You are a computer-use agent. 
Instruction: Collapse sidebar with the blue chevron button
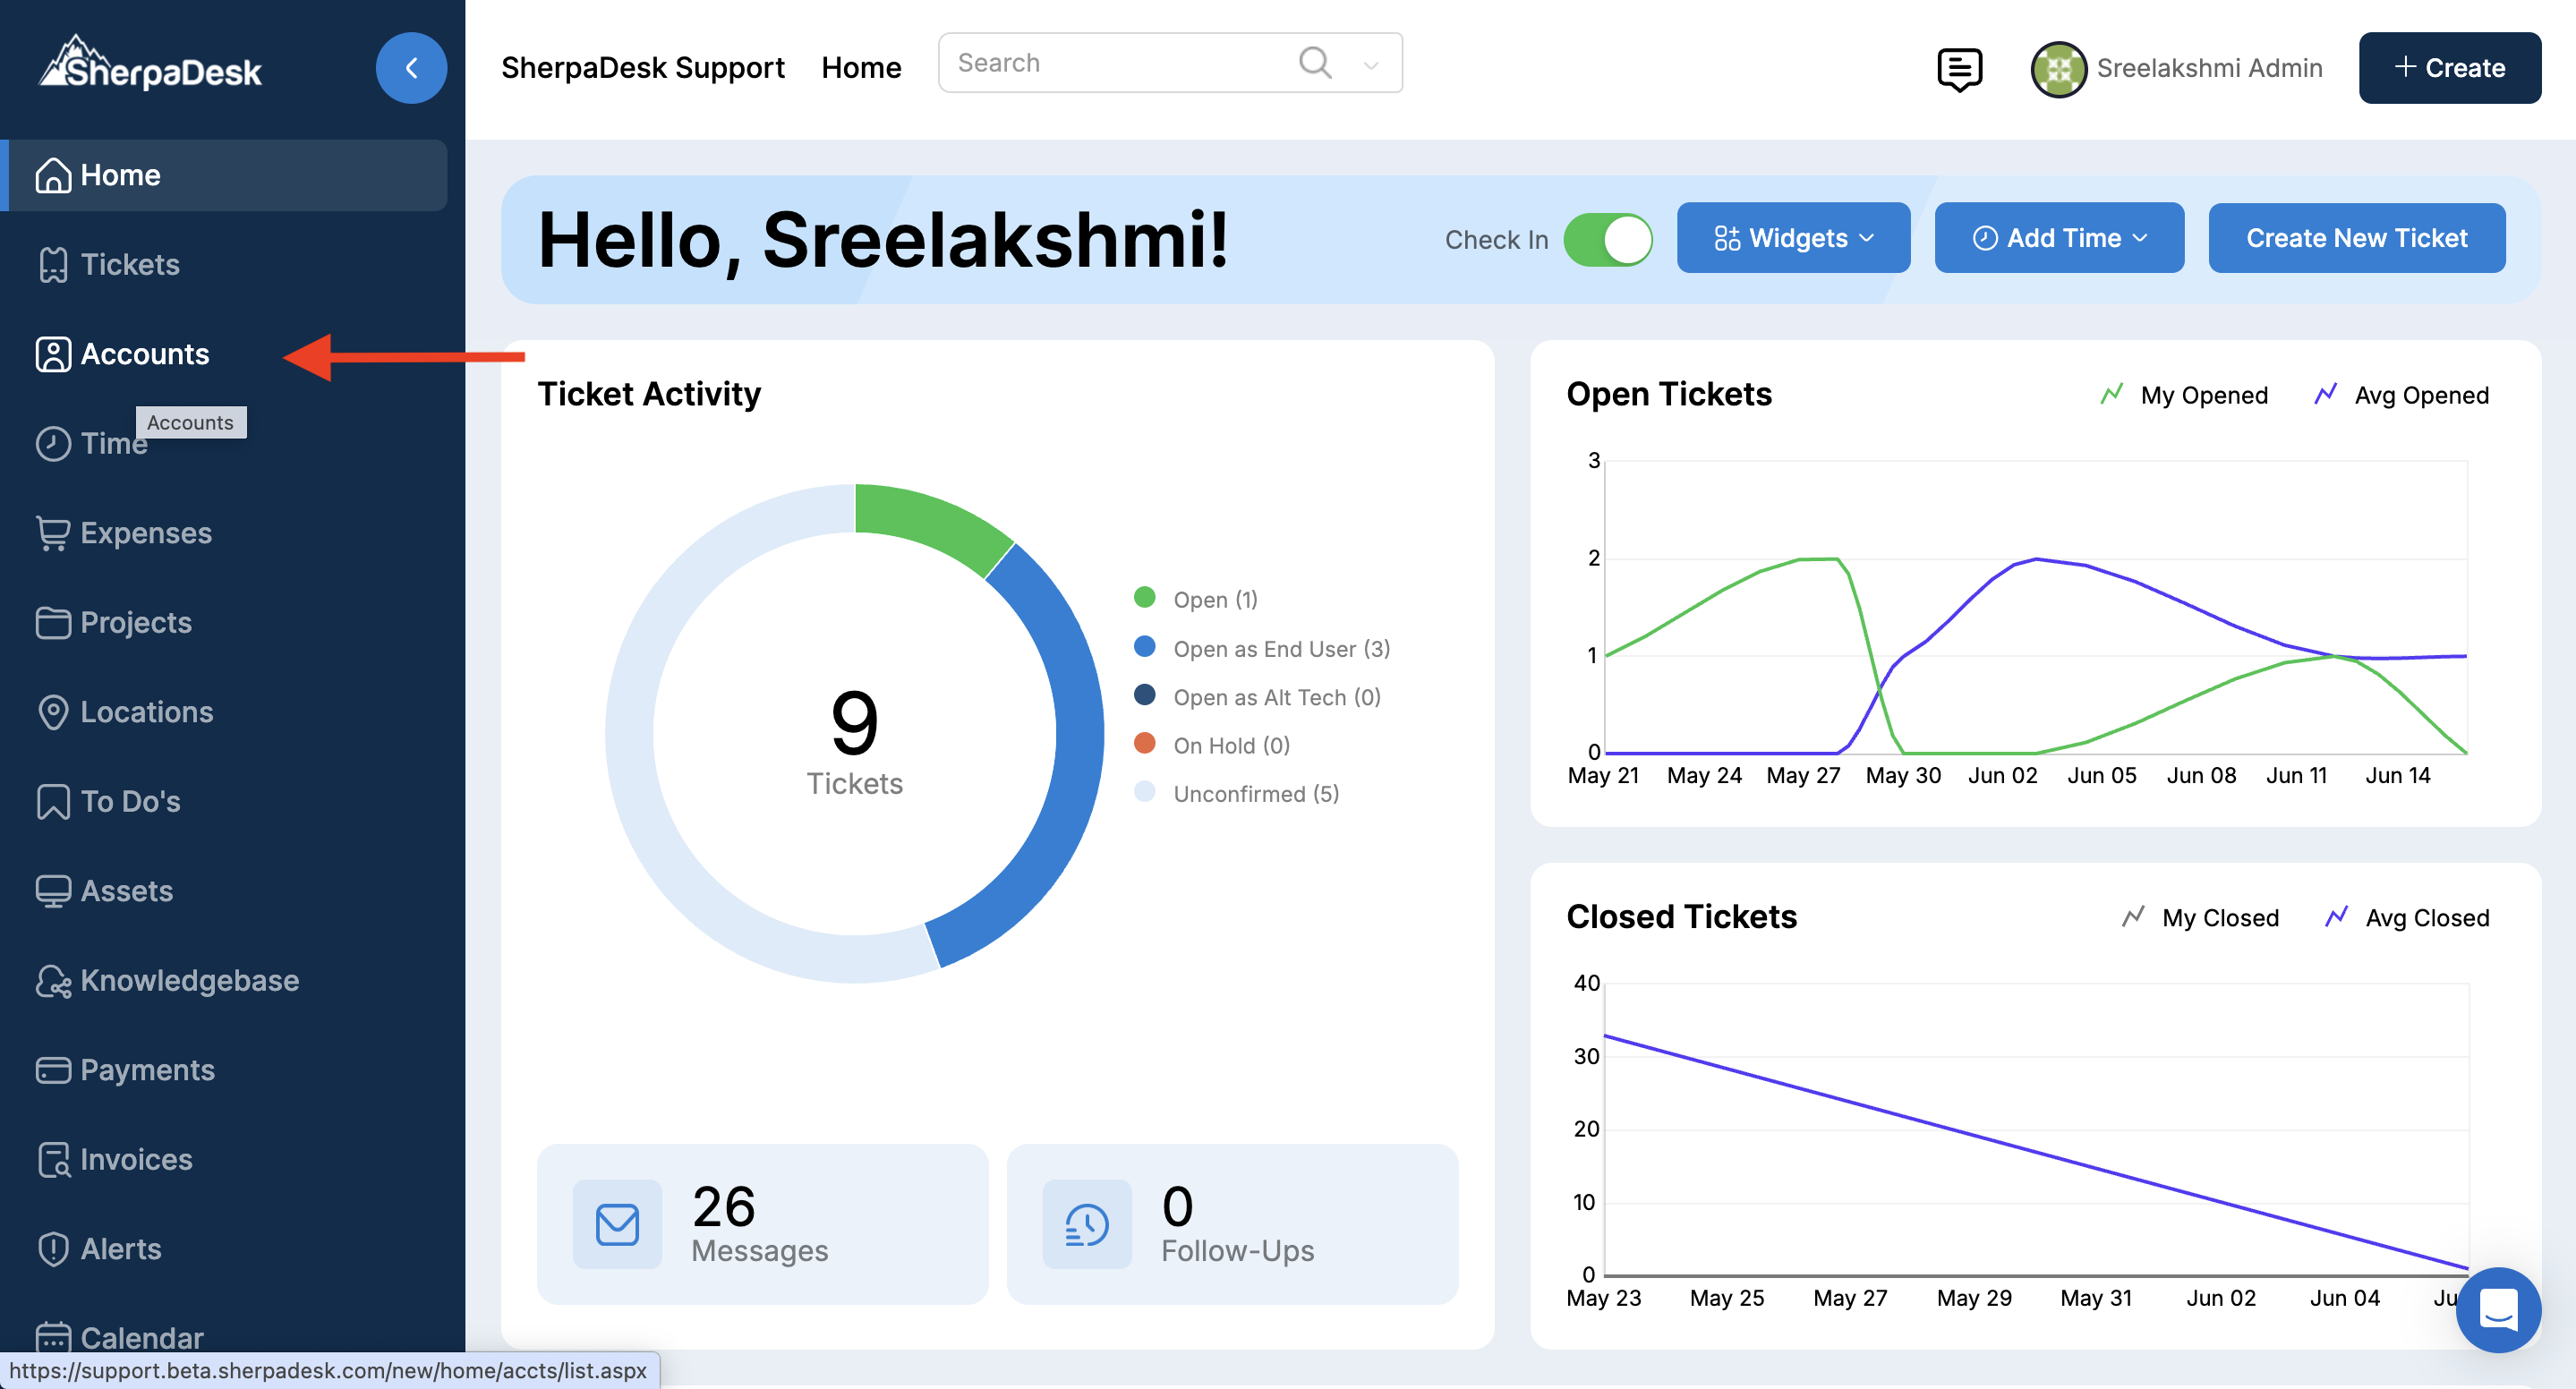click(x=411, y=68)
